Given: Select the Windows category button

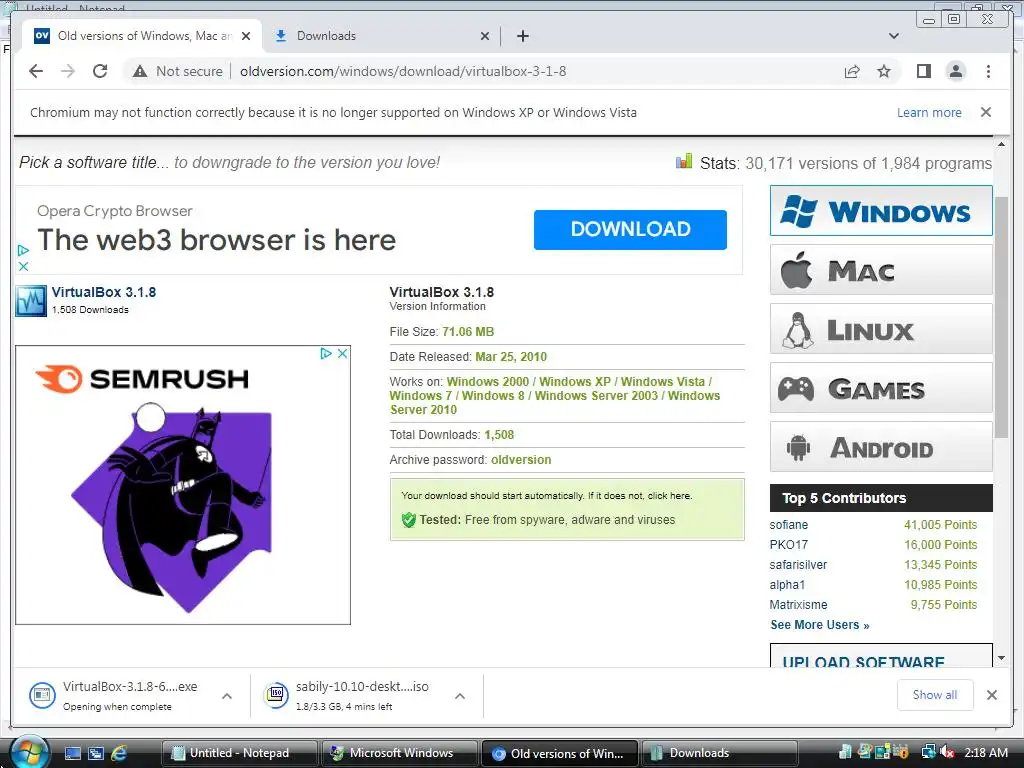Looking at the screenshot, I should 881,211.
